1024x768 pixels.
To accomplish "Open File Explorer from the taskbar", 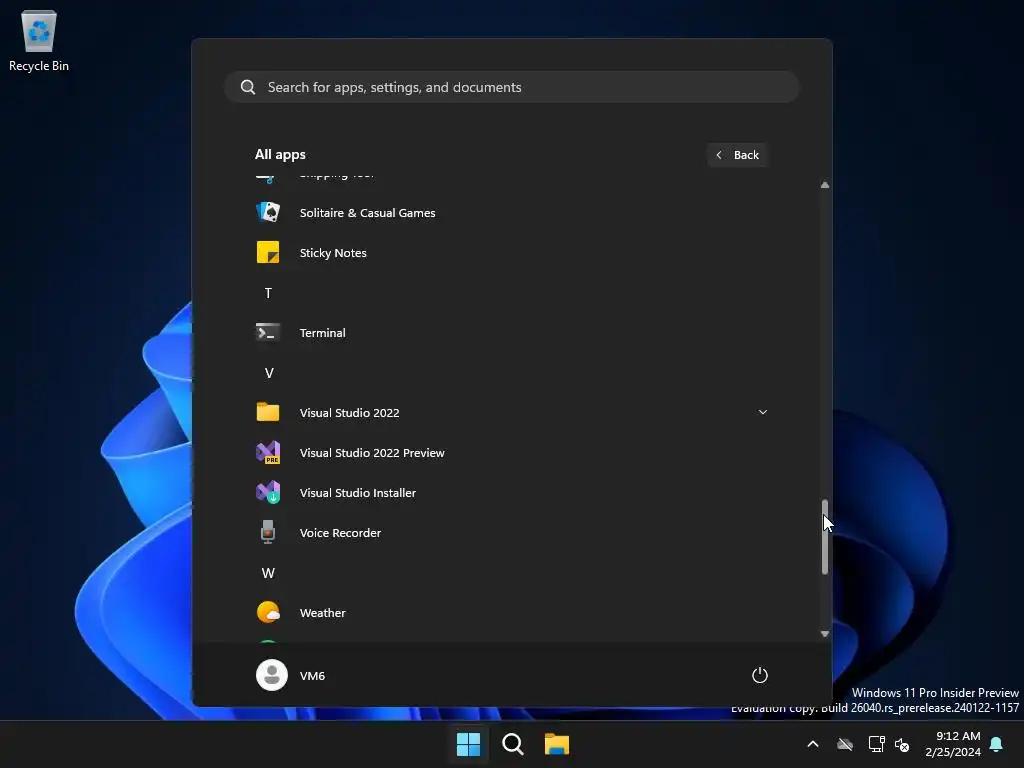I will tap(557, 744).
